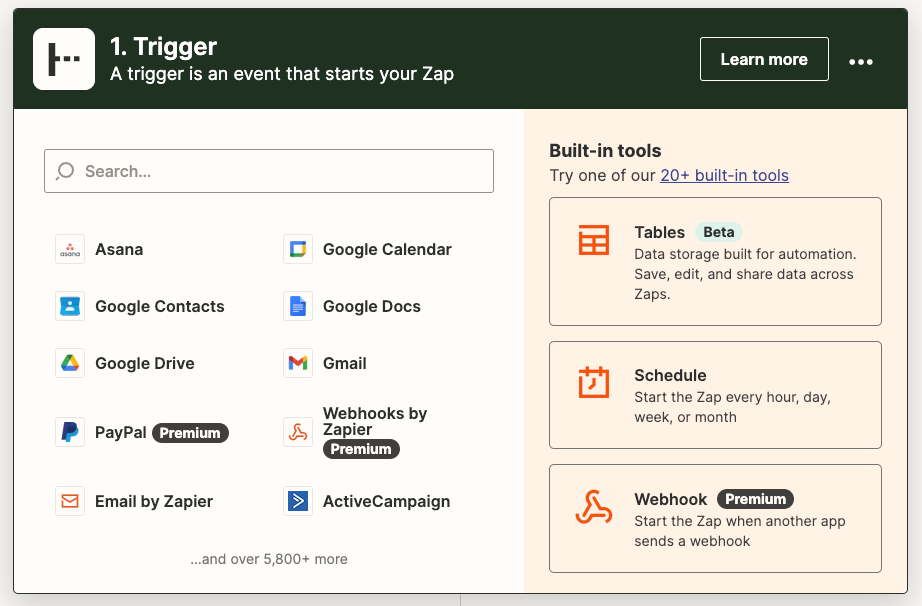Screen dimensions: 922x606
Task: Click the 'Built-in tools' heading
Action: pyautogui.click(x=605, y=150)
